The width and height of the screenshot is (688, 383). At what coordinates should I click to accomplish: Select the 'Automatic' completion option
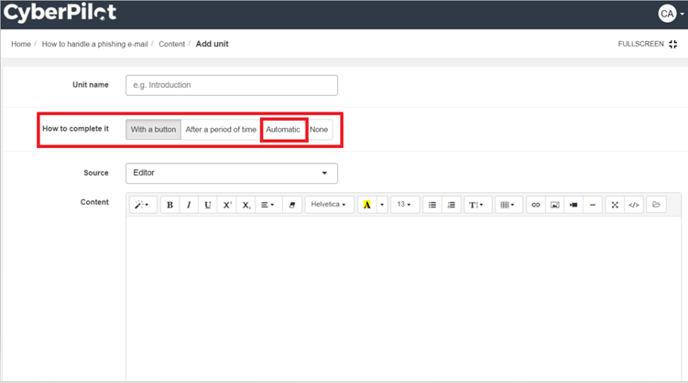click(283, 129)
